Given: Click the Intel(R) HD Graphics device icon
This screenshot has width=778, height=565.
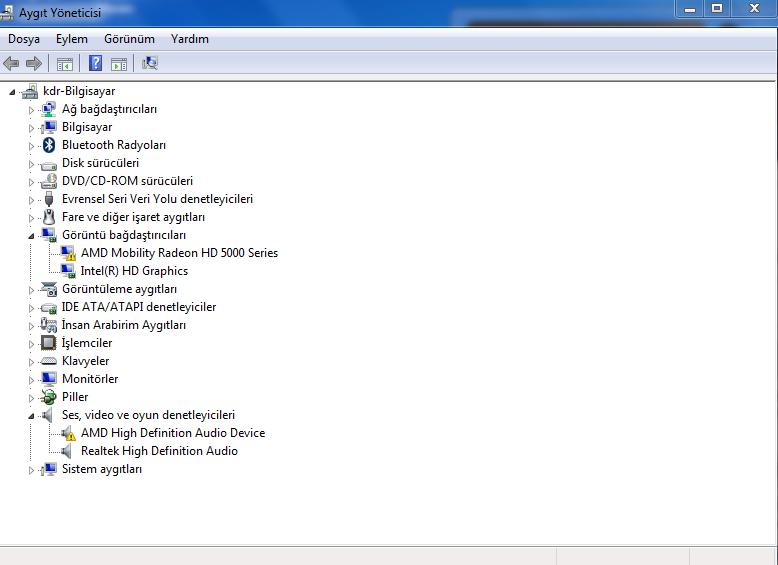Looking at the screenshot, I should click(x=68, y=271).
